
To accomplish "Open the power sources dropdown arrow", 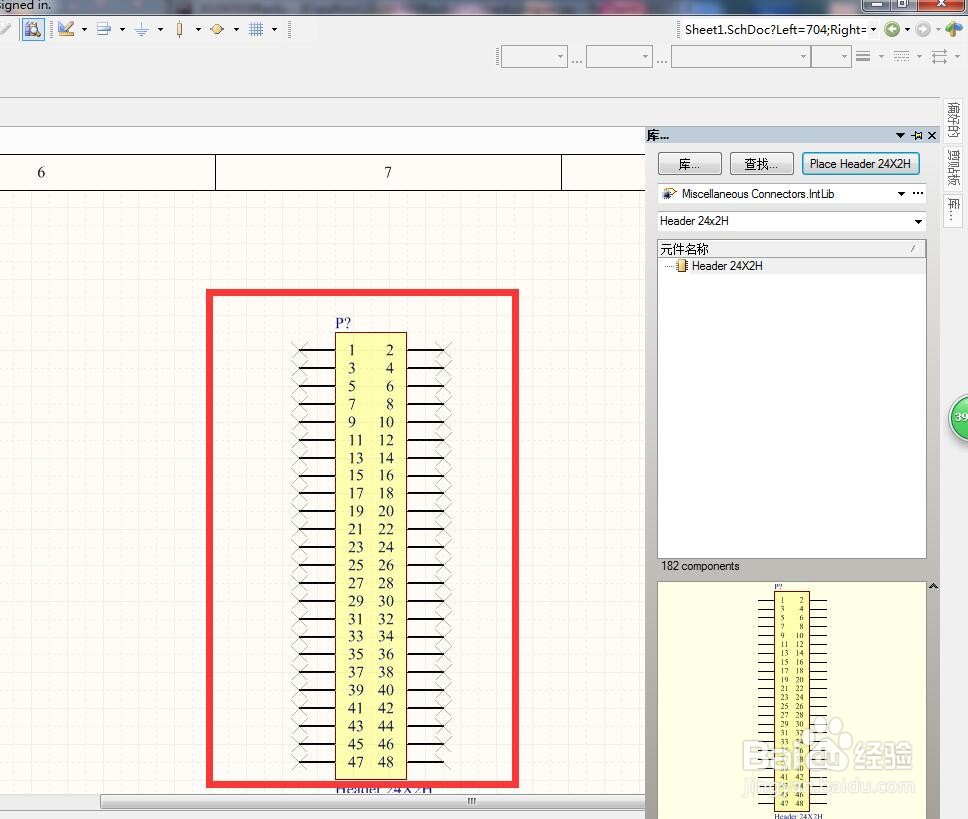I will click(x=161, y=29).
